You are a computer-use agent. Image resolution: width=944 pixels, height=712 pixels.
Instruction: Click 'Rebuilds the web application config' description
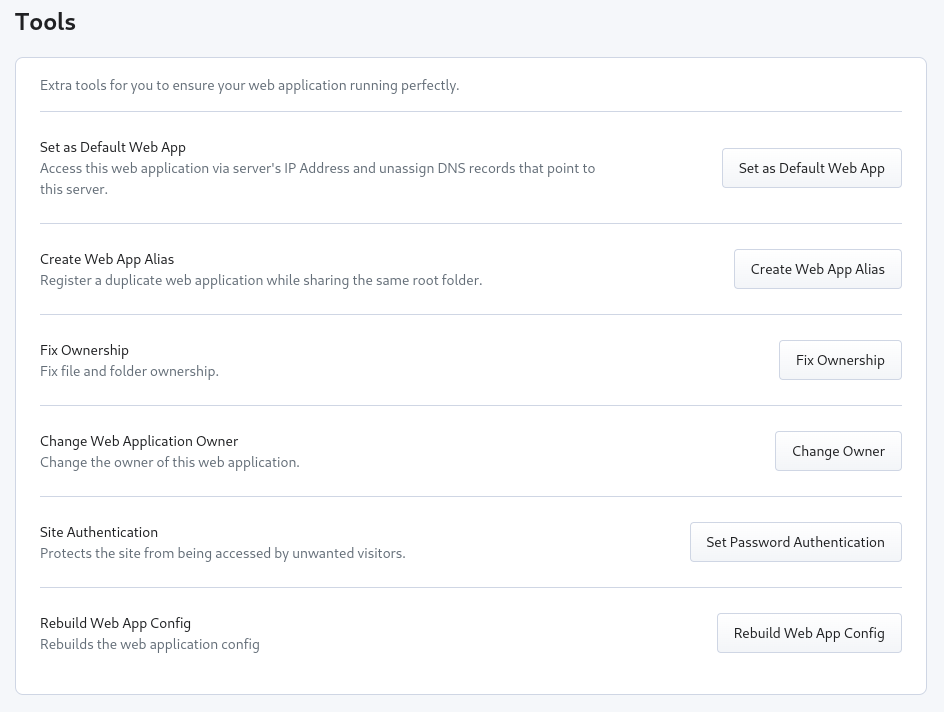pyautogui.click(x=149, y=644)
